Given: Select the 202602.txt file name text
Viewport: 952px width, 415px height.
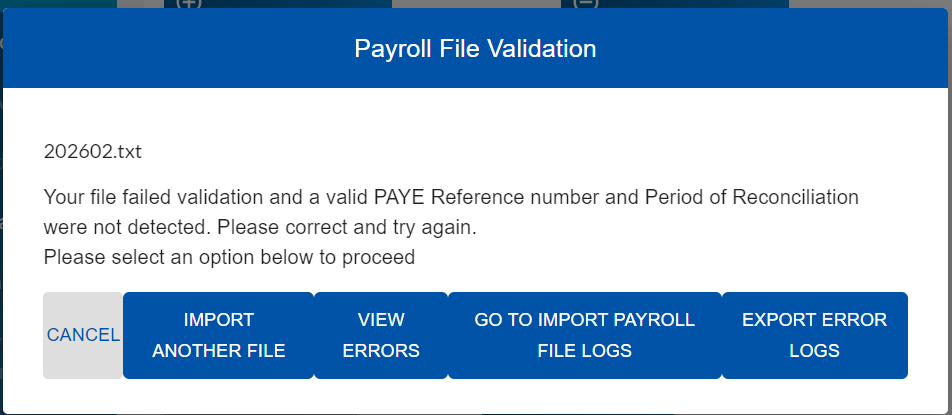Looking at the screenshot, I should click(93, 153).
